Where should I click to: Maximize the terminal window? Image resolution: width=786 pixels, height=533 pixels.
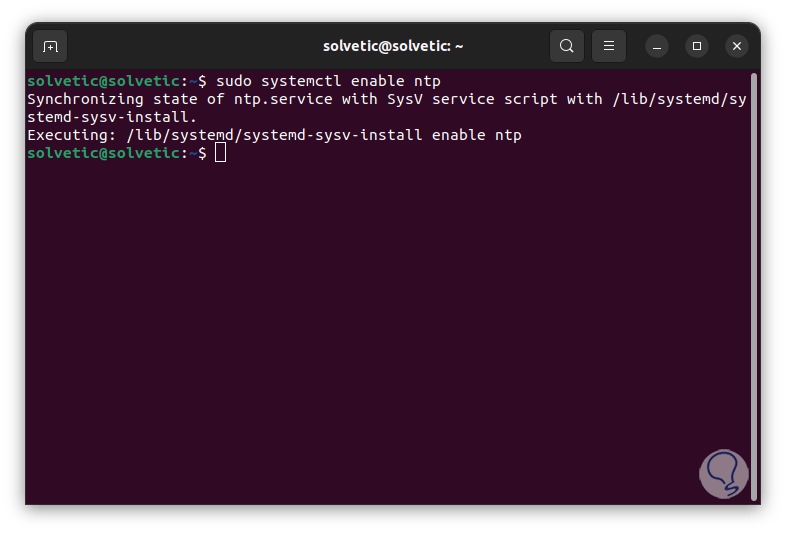click(x=697, y=46)
